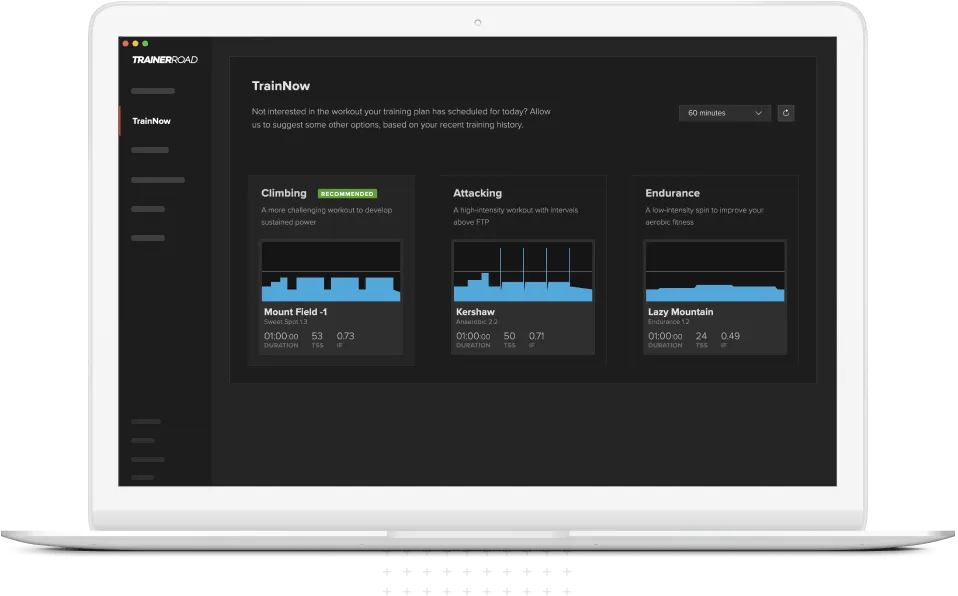Click the Anaerobic 2.2 label
The height and width of the screenshot is (596, 958).
tap(477, 322)
